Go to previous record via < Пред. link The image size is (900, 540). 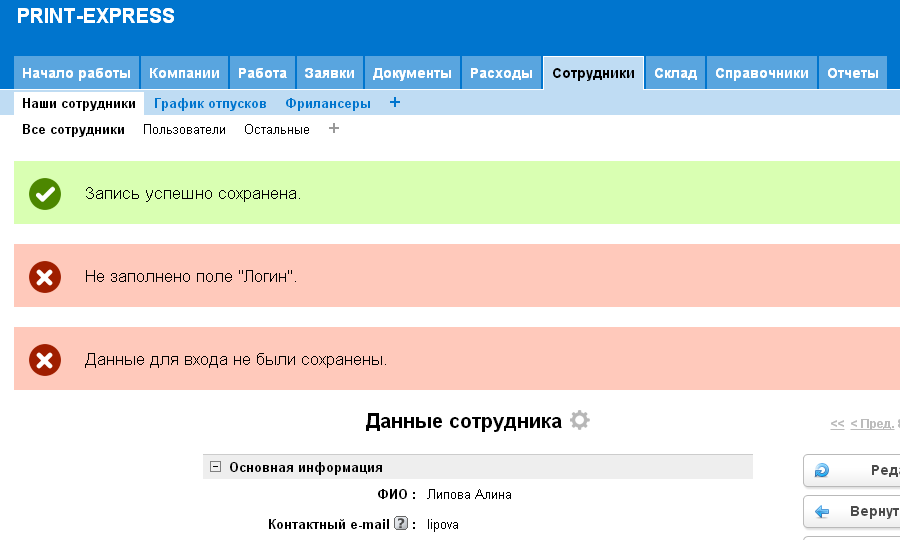[x=872, y=424]
